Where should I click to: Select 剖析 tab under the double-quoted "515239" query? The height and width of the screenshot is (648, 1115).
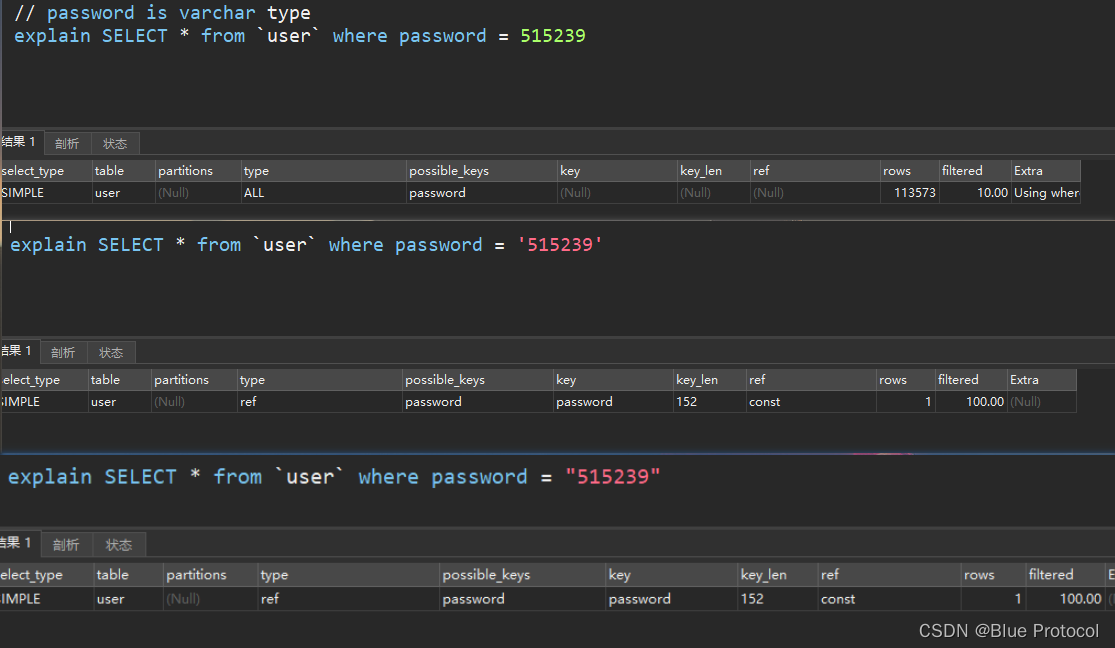(66, 545)
